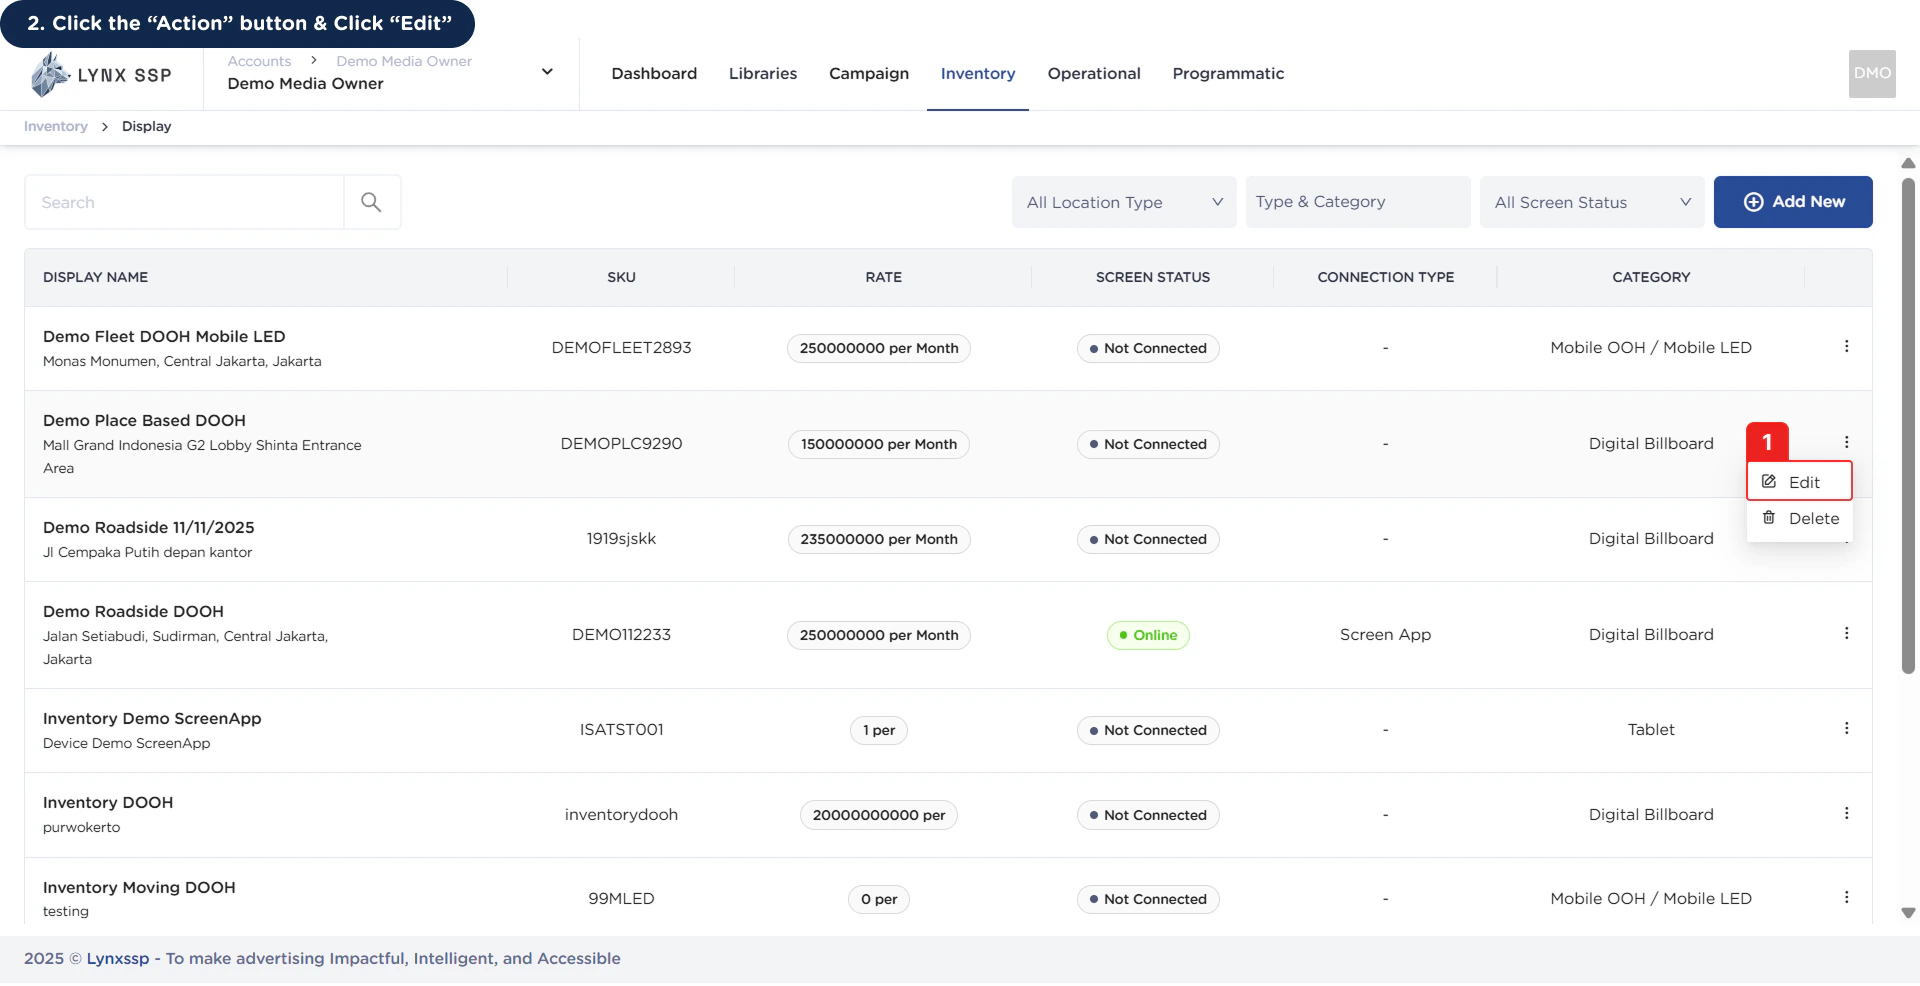Image resolution: width=1920 pixels, height=986 pixels.
Task: Switch to the Campaign tab
Action: (869, 73)
